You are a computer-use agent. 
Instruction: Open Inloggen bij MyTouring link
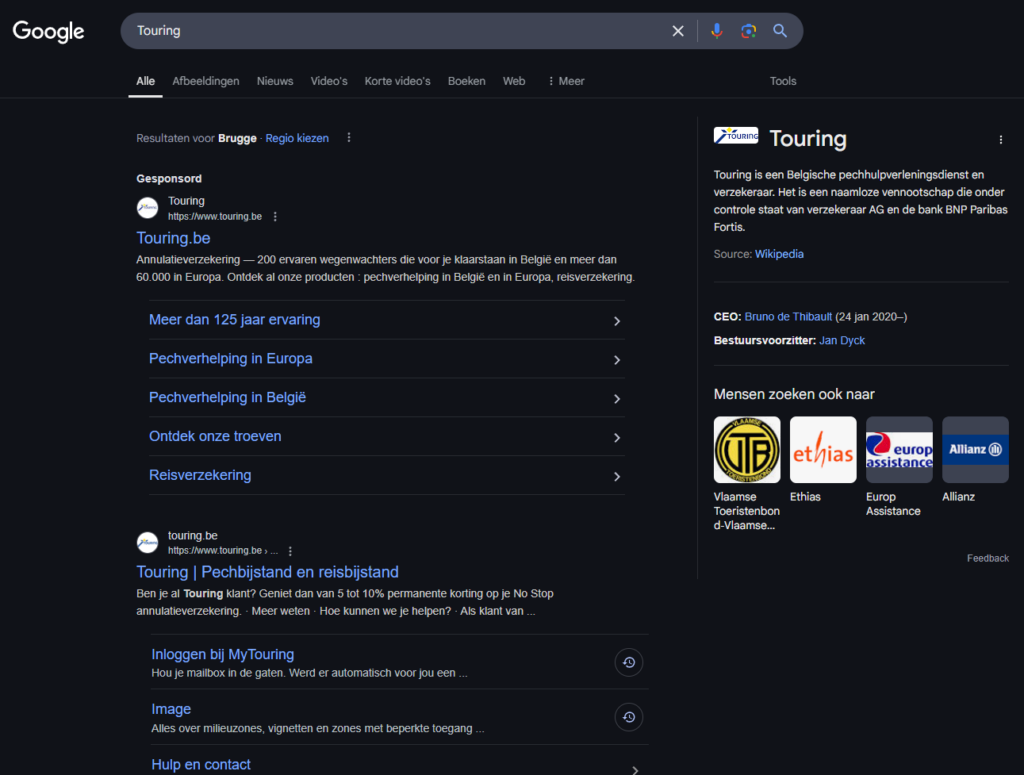click(x=223, y=654)
